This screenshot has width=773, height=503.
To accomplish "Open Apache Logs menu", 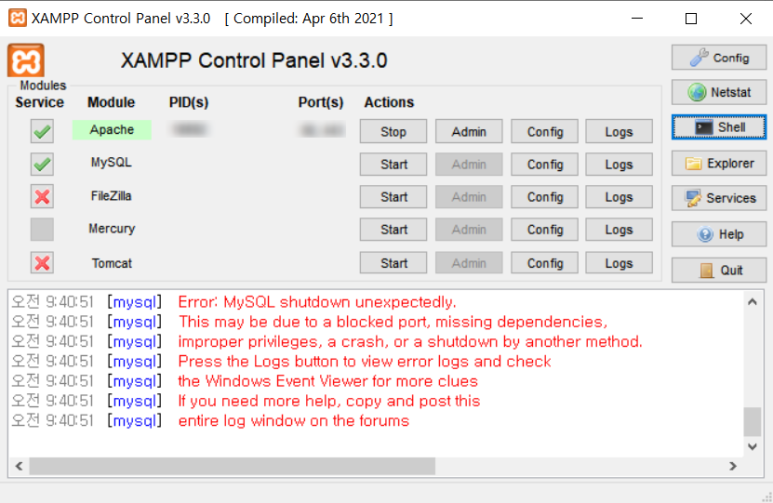I will pos(619,131).
